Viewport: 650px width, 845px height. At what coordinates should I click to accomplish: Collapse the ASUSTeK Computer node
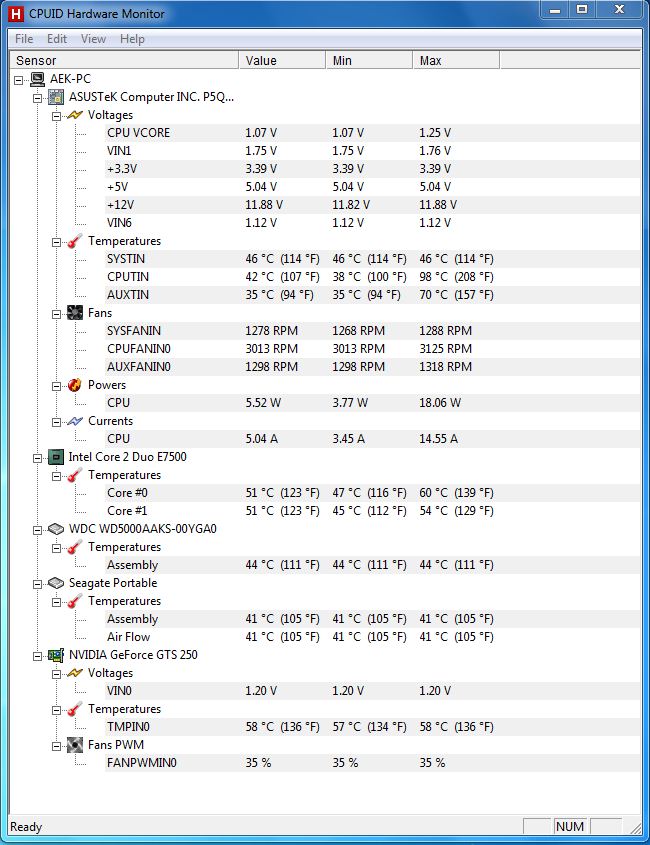coord(37,98)
